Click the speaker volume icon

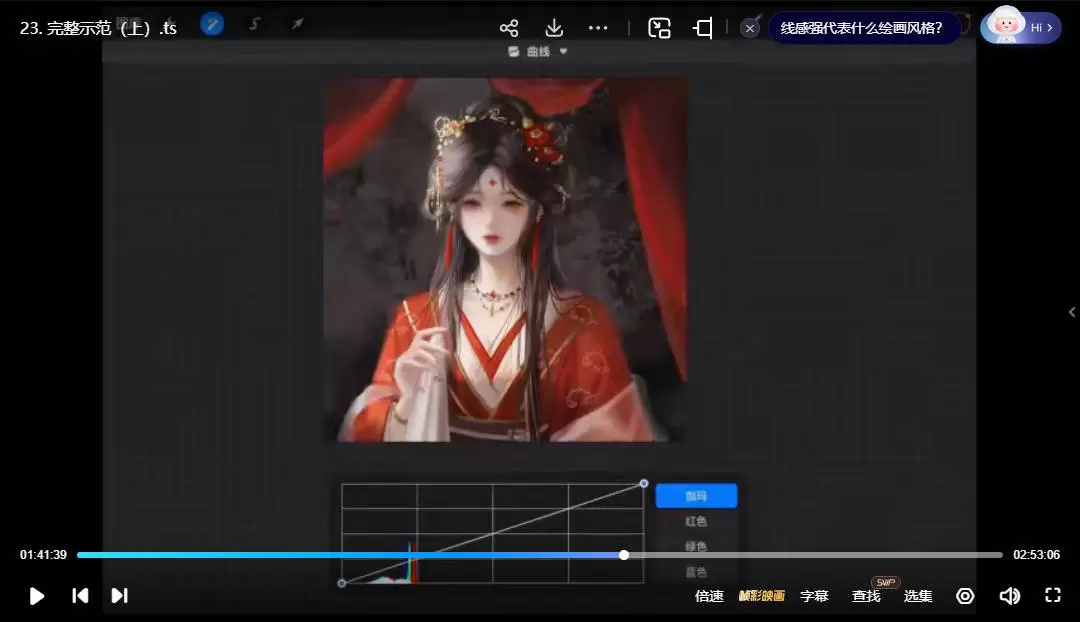click(1010, 596)
